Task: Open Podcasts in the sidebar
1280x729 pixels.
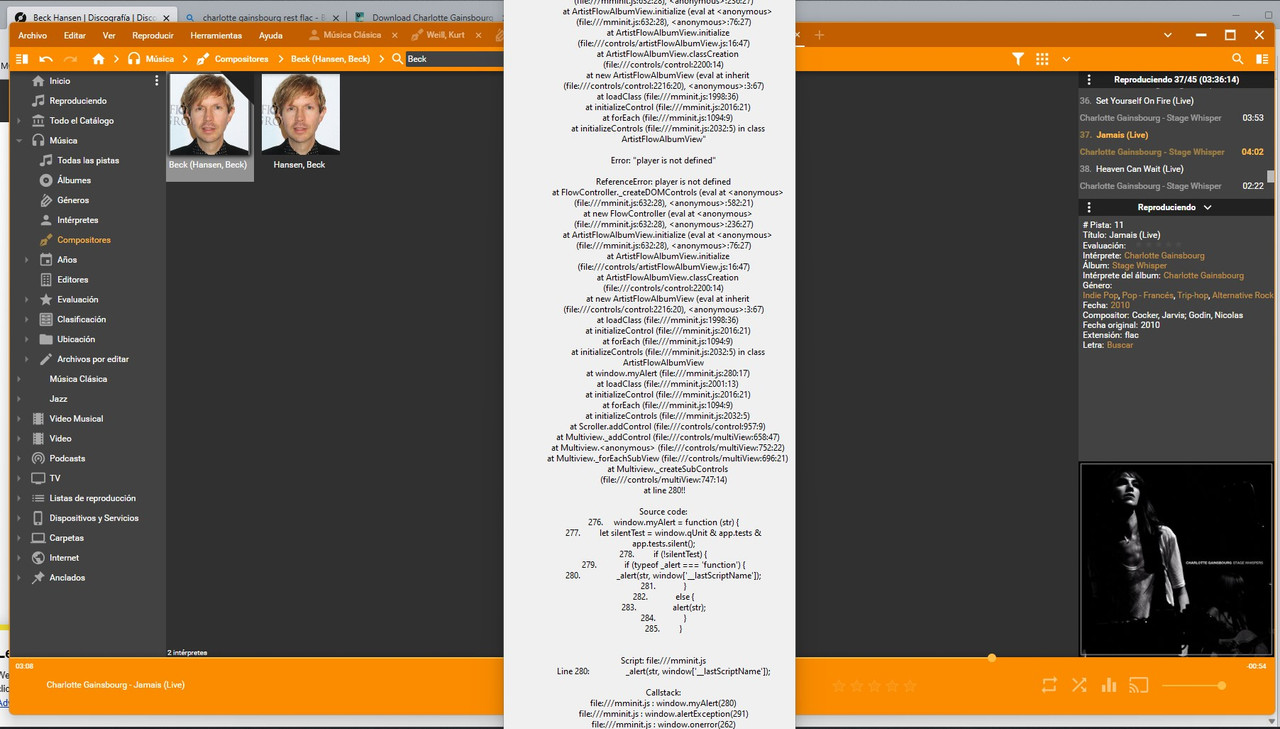Action: 67,458
